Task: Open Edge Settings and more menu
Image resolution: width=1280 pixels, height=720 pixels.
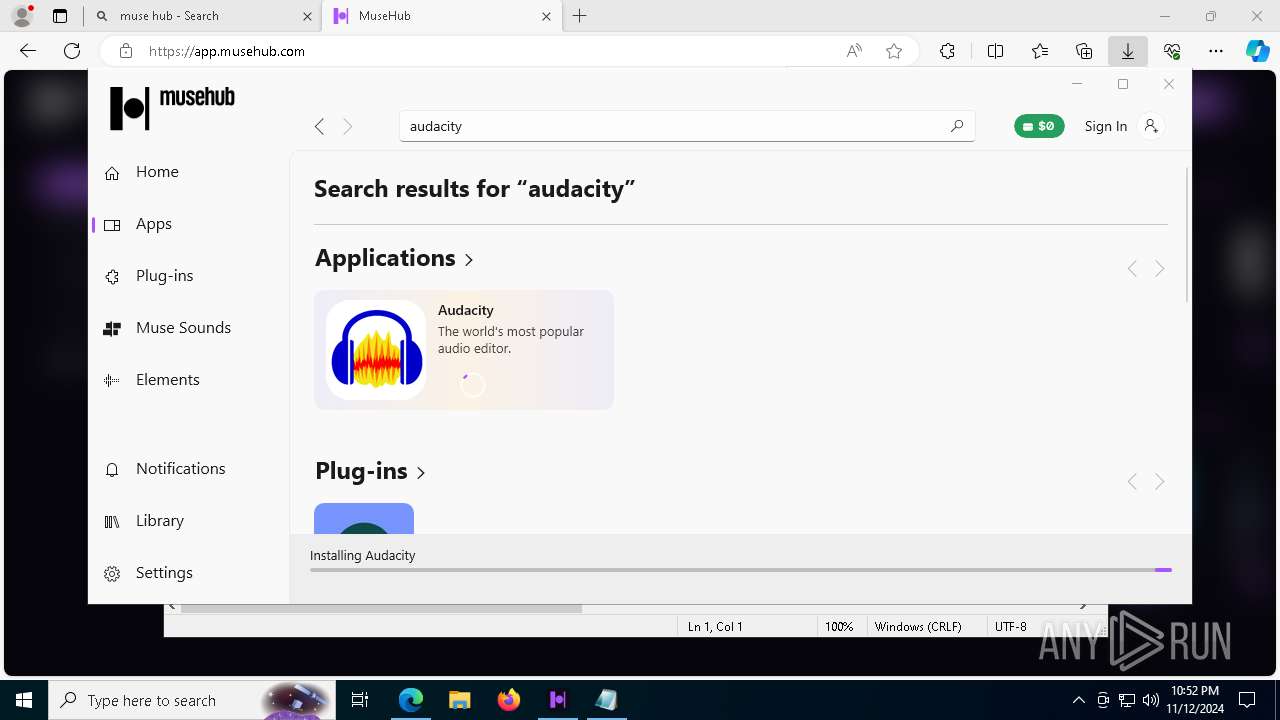Action: pos(1216,51)
